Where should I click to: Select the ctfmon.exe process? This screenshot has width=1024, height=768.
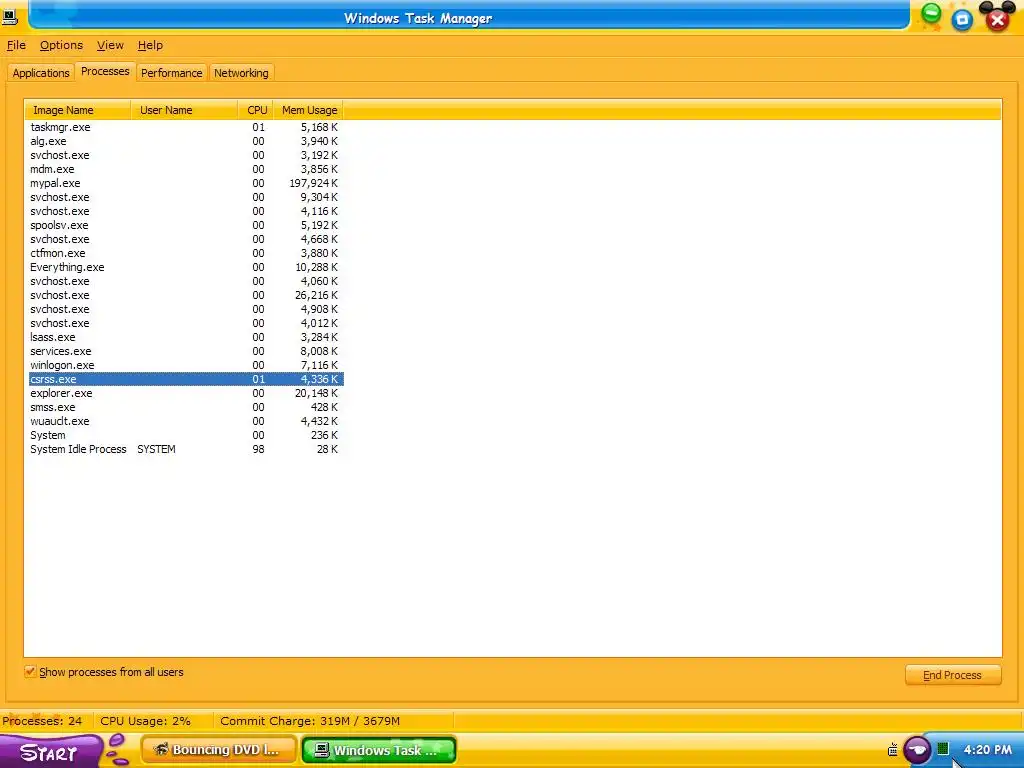coord(185,253)
